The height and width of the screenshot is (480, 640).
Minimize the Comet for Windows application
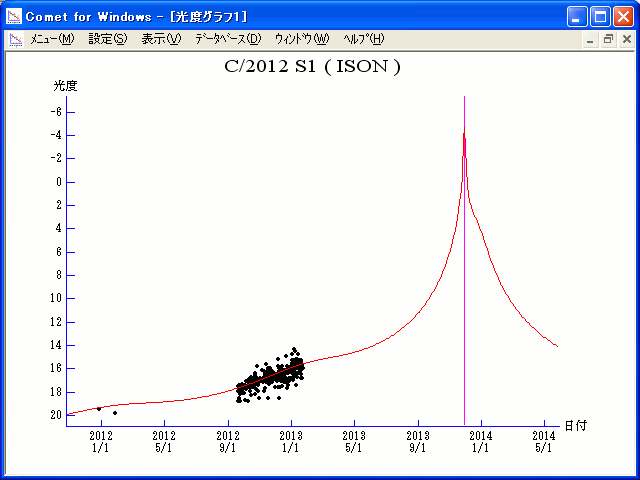coord(577,17)
